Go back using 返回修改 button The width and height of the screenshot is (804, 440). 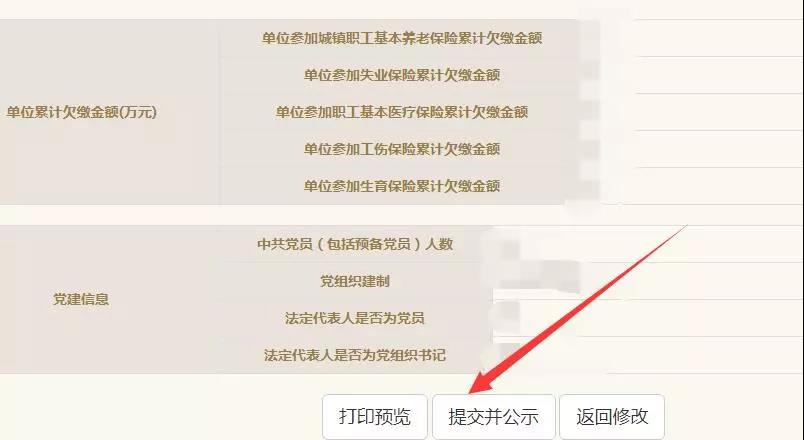612,416
